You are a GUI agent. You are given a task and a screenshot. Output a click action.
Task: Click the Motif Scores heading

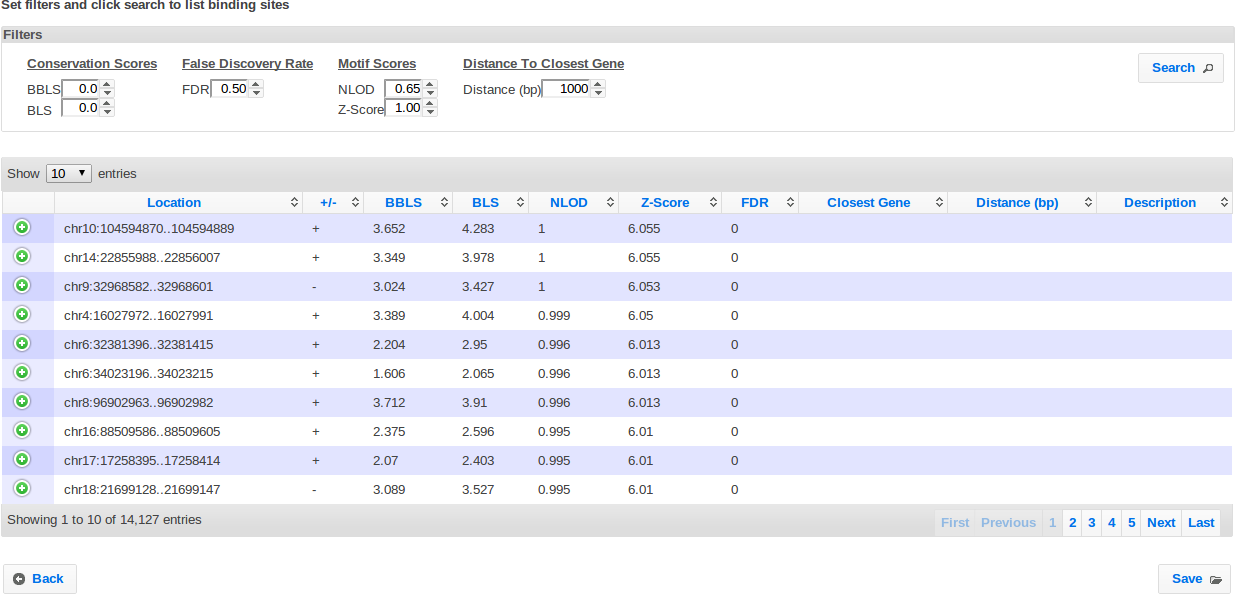tap(377, 64)
